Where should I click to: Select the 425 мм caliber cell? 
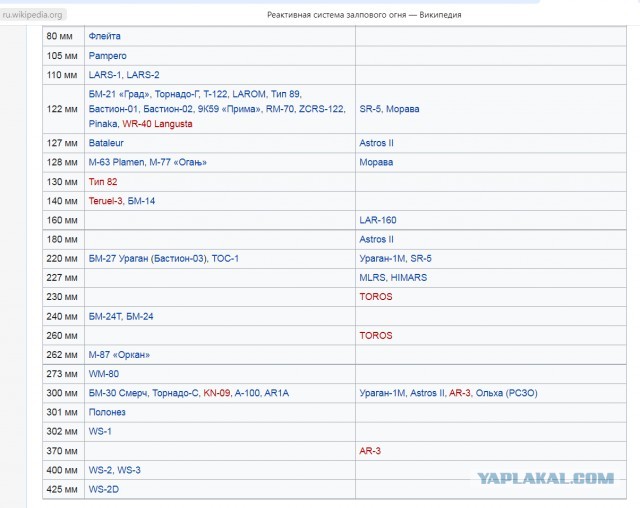point(63,489)
